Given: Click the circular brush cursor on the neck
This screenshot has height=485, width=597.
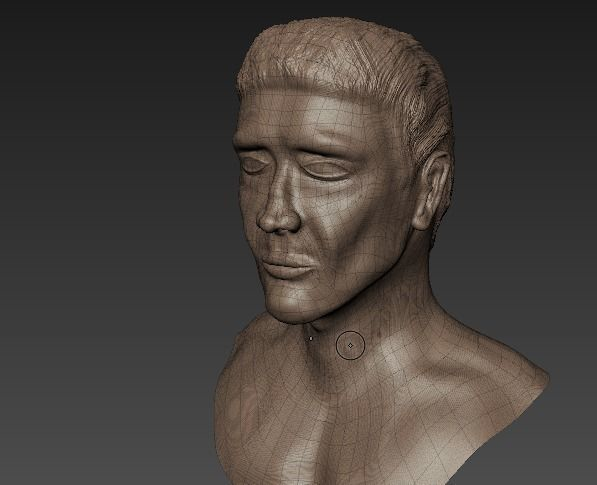Looking at the screenshot, I should 350,345.
